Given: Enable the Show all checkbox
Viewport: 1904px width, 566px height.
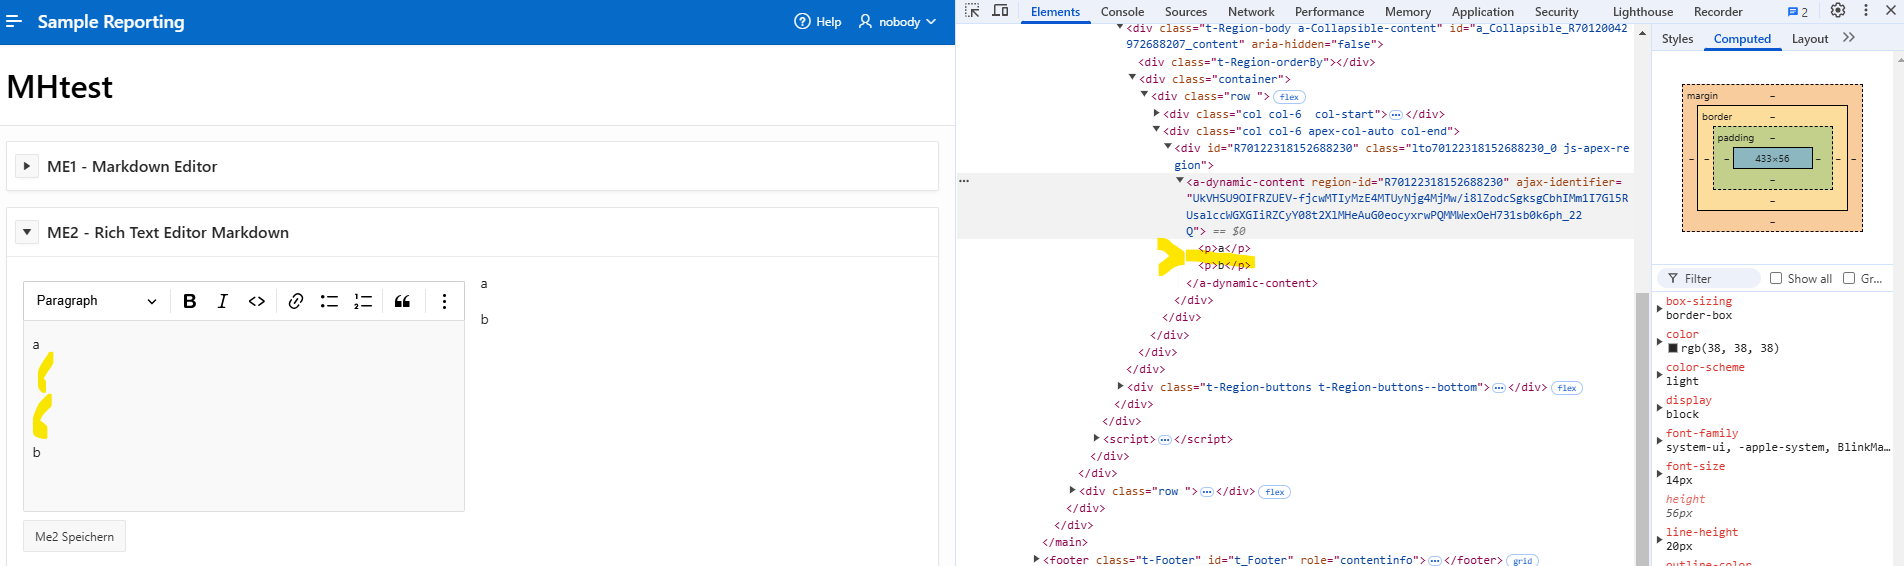Looking at the screenshot, I should click(x=1776, y=279).
